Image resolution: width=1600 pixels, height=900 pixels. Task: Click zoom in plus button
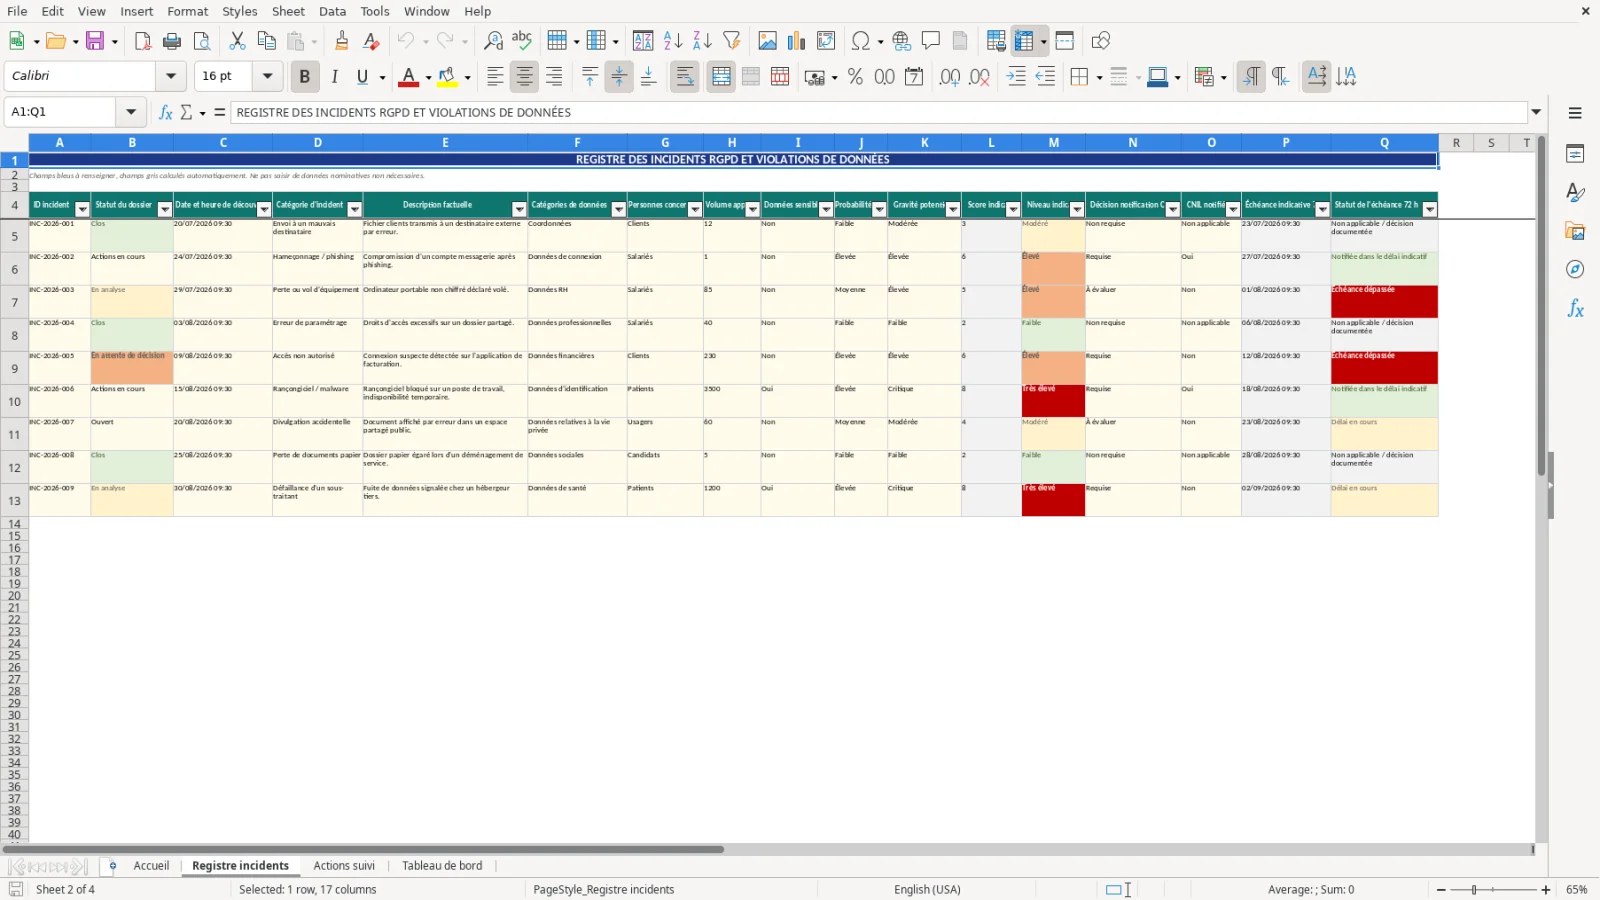1546,890
